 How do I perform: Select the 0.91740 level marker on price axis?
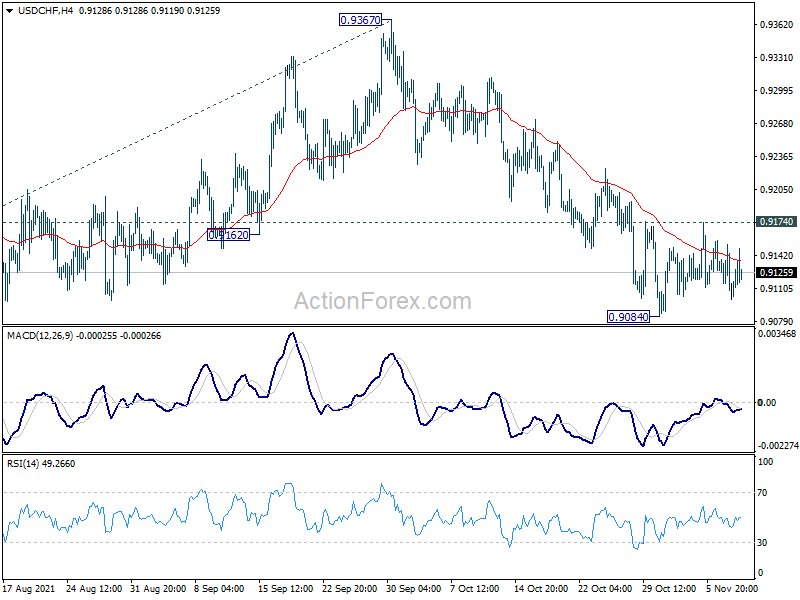click(777, 221)
